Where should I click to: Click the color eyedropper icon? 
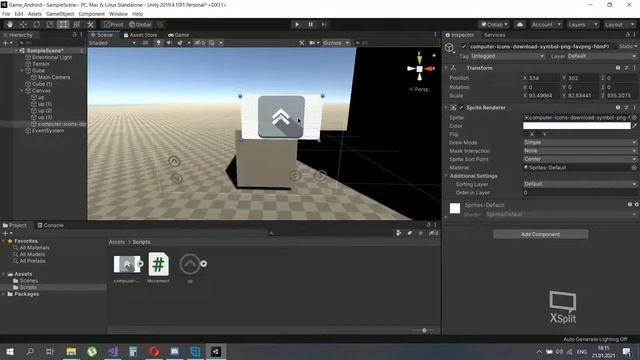(634, 126)
